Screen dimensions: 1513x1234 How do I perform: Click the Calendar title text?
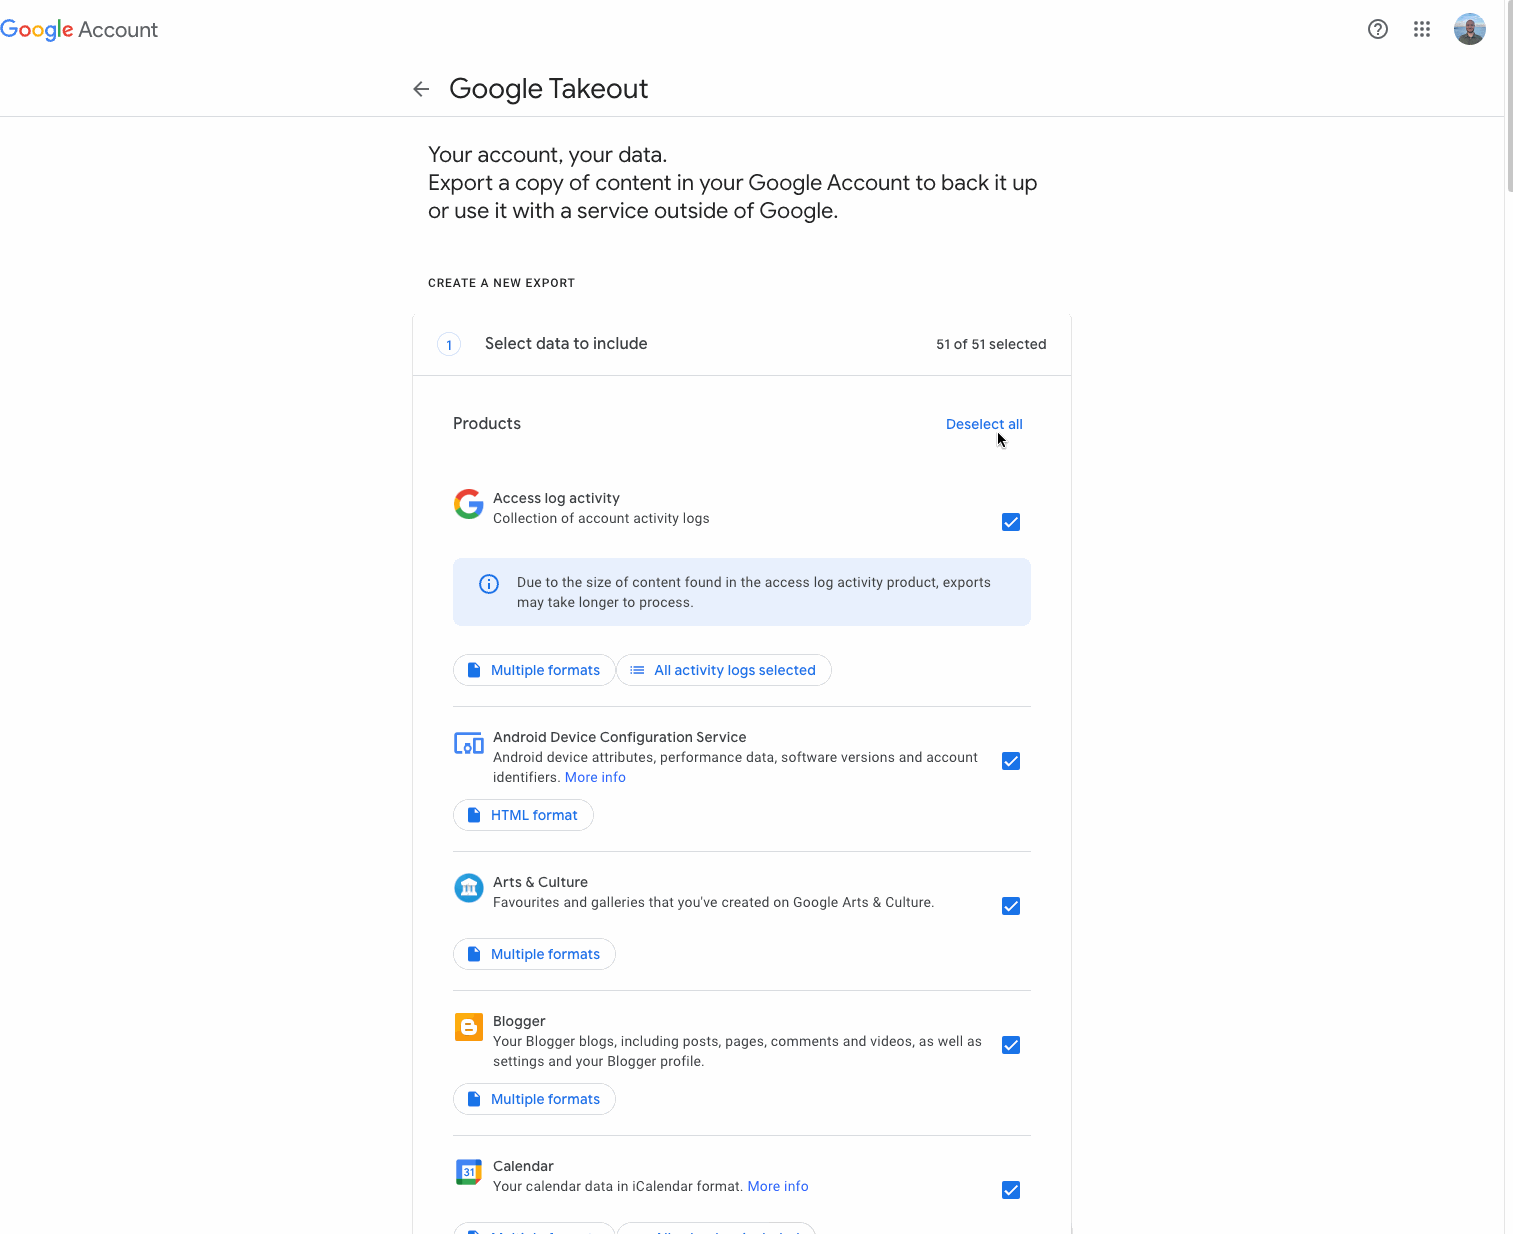pyautogui.click(x=523, y=1166)
